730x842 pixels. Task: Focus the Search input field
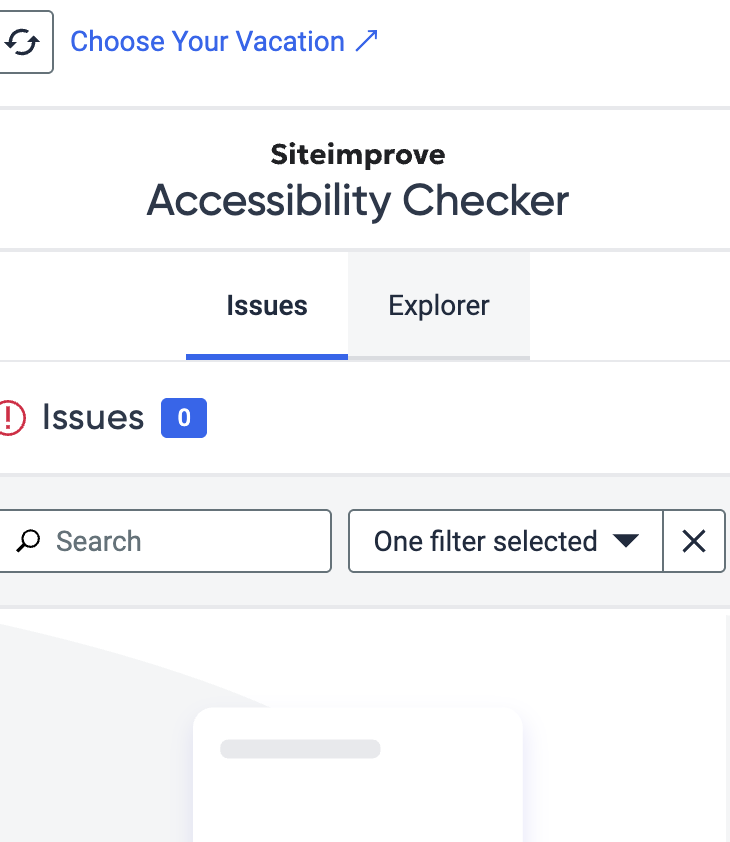tap(164, 541)
